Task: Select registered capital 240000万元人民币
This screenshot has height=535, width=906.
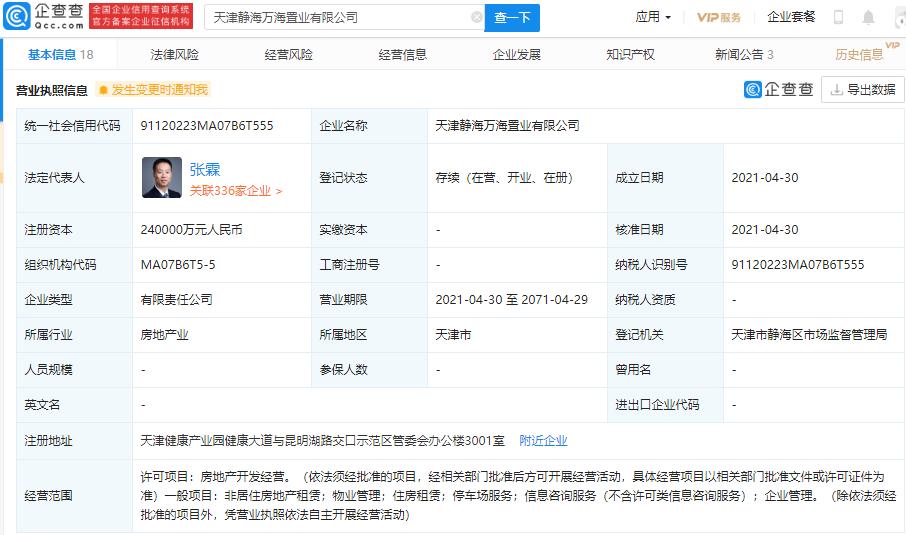Action: click(x=191, y=229)
